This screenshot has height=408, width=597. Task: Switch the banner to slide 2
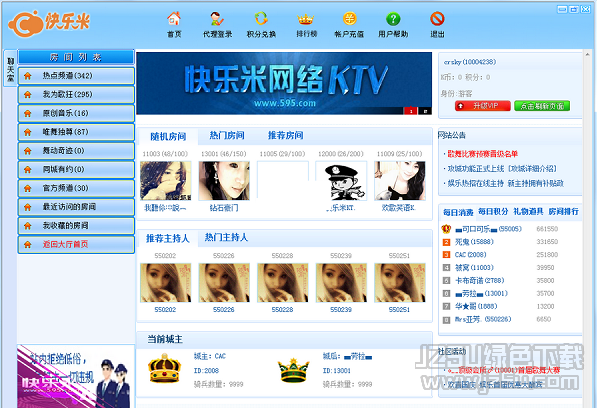click(x=425, y=111)
